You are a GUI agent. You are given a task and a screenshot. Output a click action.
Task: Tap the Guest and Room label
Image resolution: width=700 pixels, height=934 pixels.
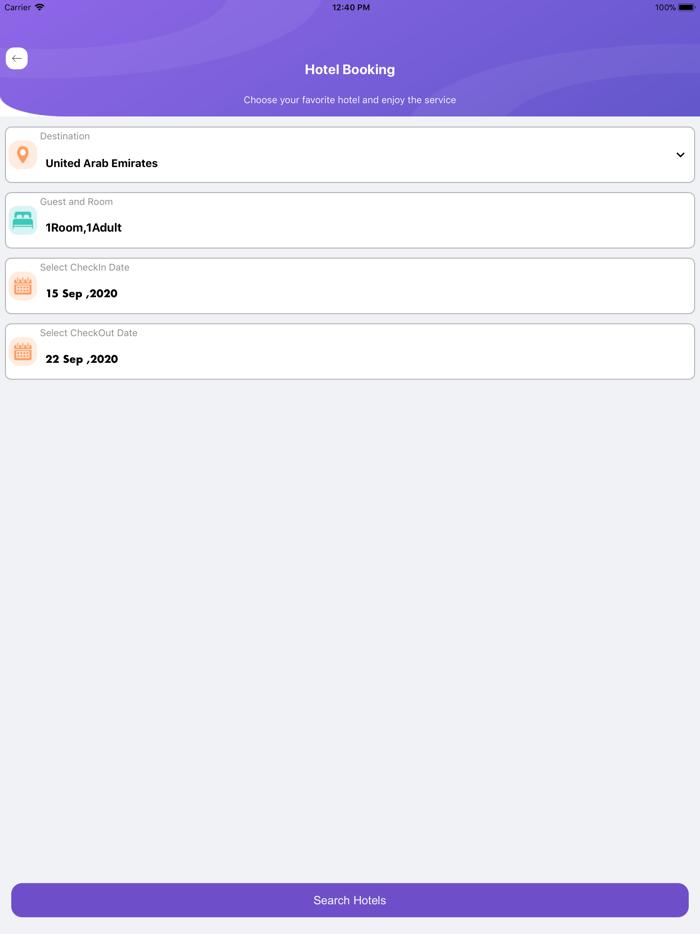tap(76, 202)
